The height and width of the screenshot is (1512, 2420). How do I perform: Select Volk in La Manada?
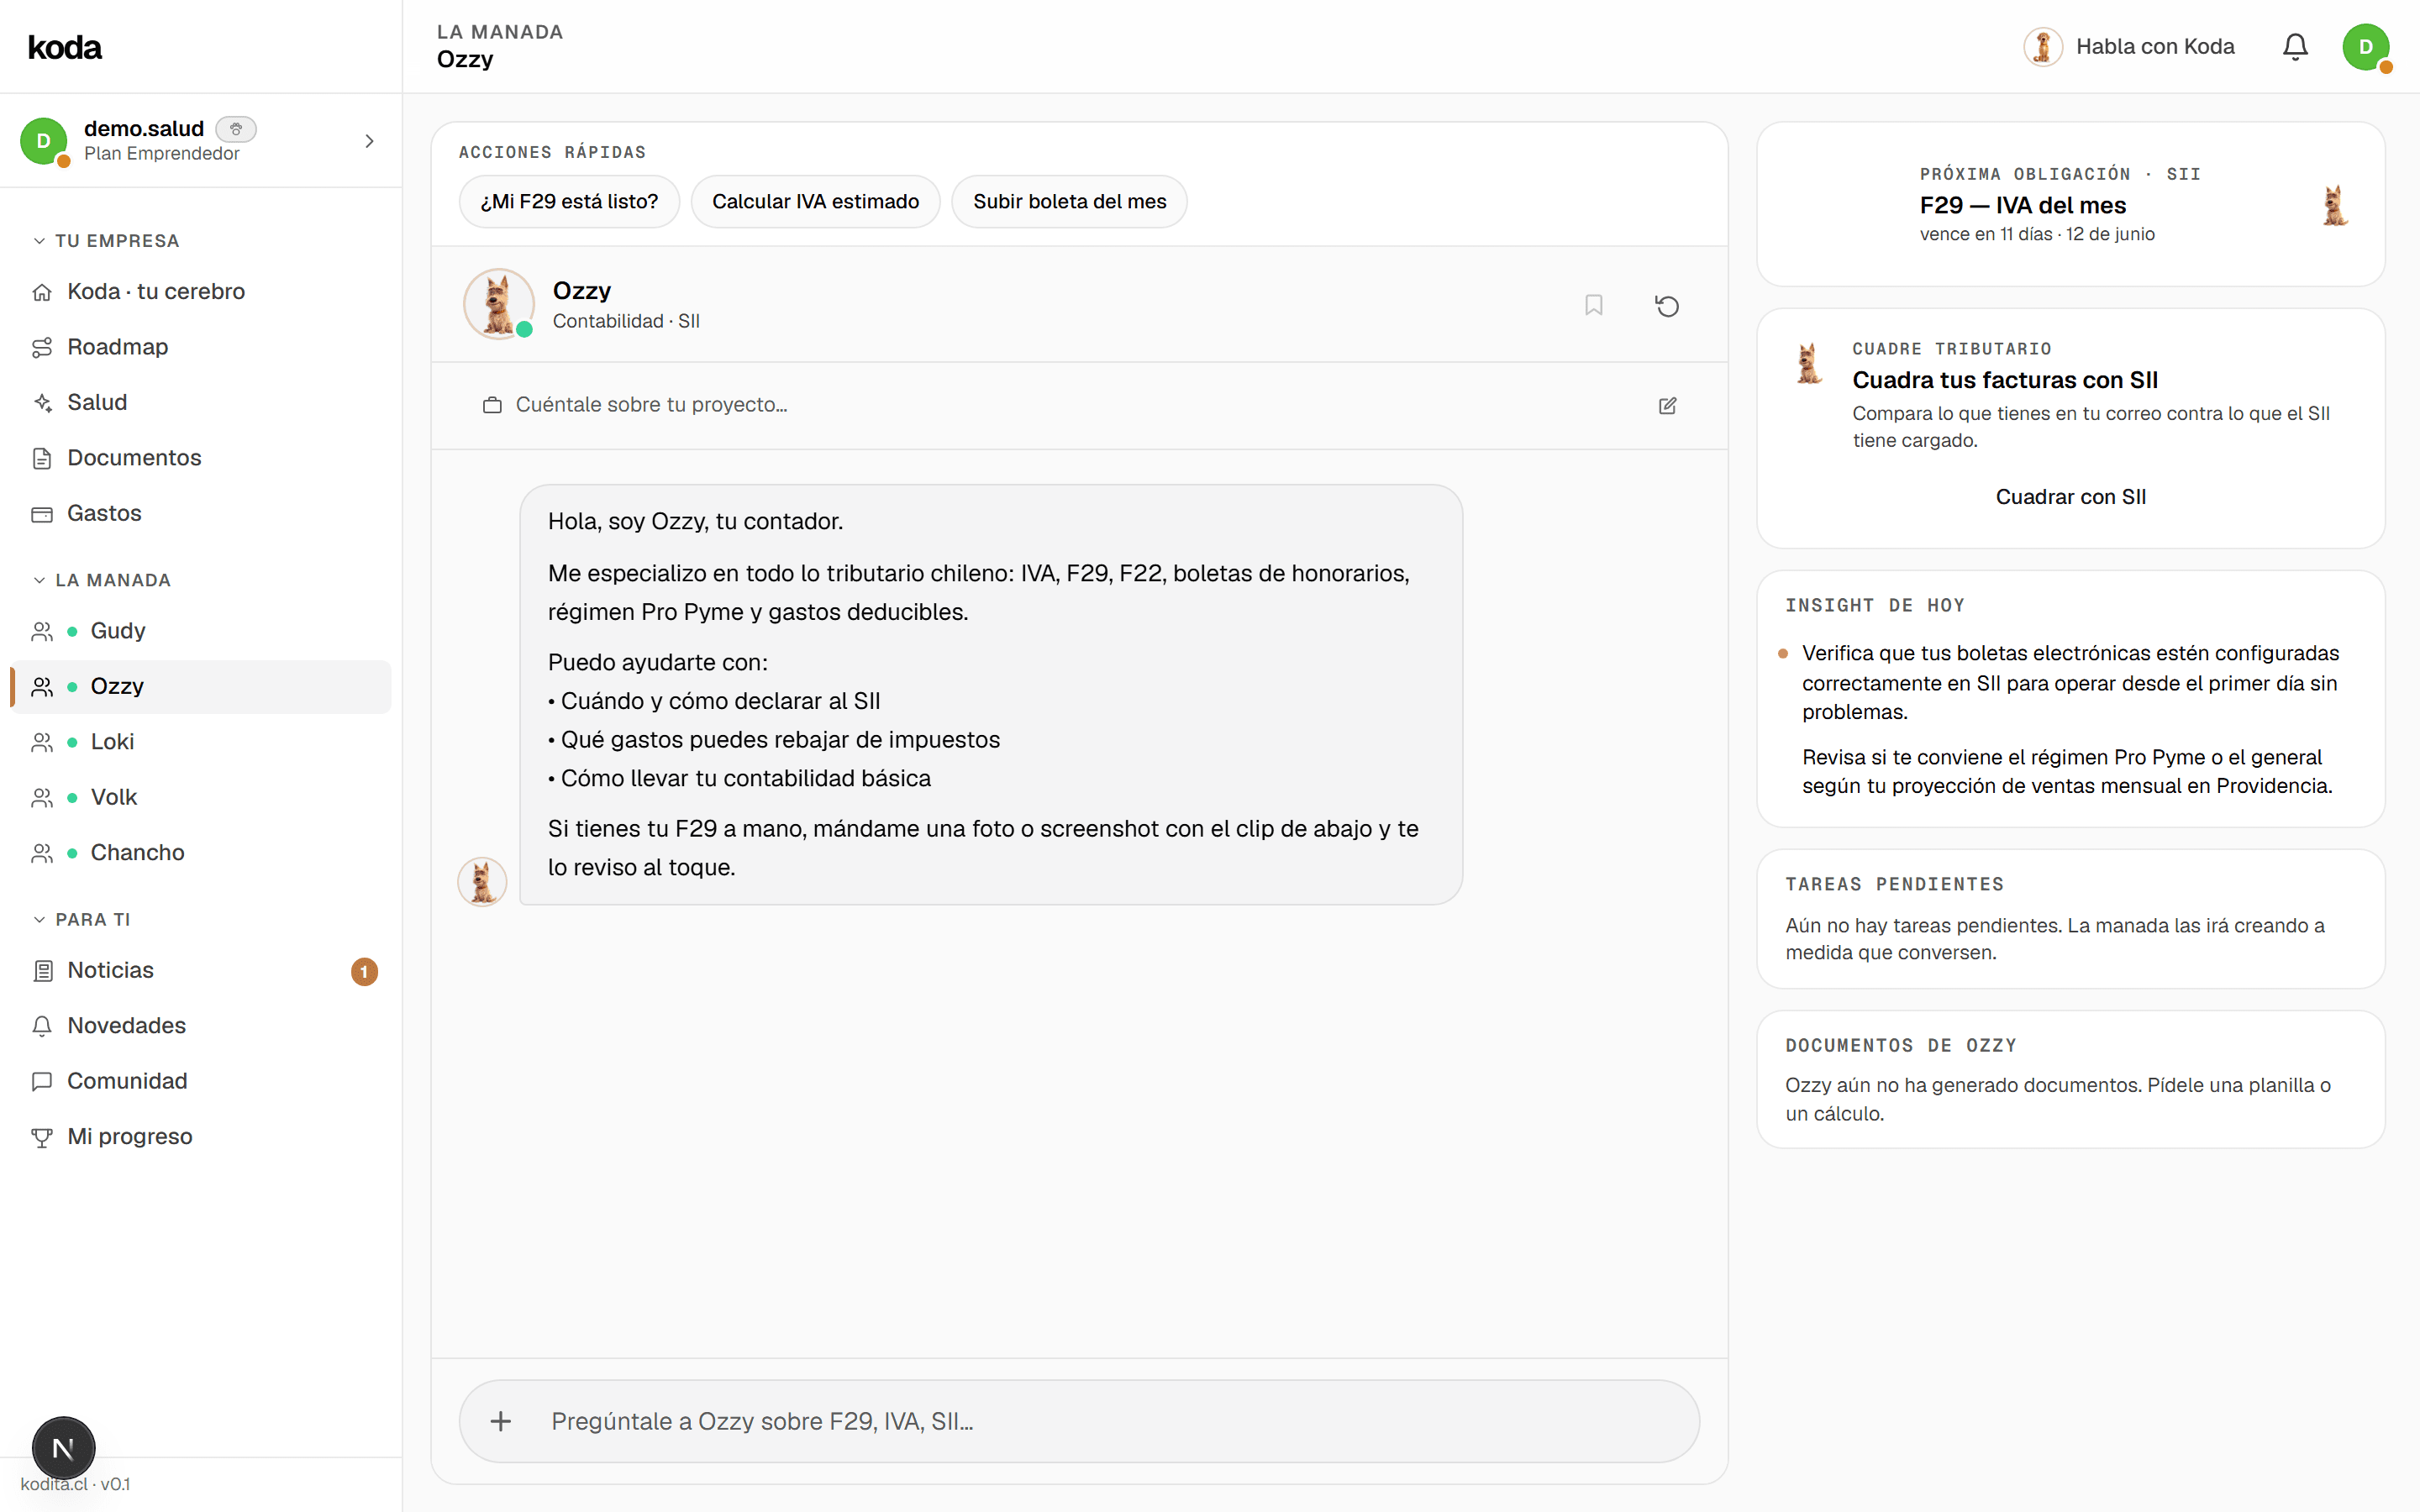[200, 797]
